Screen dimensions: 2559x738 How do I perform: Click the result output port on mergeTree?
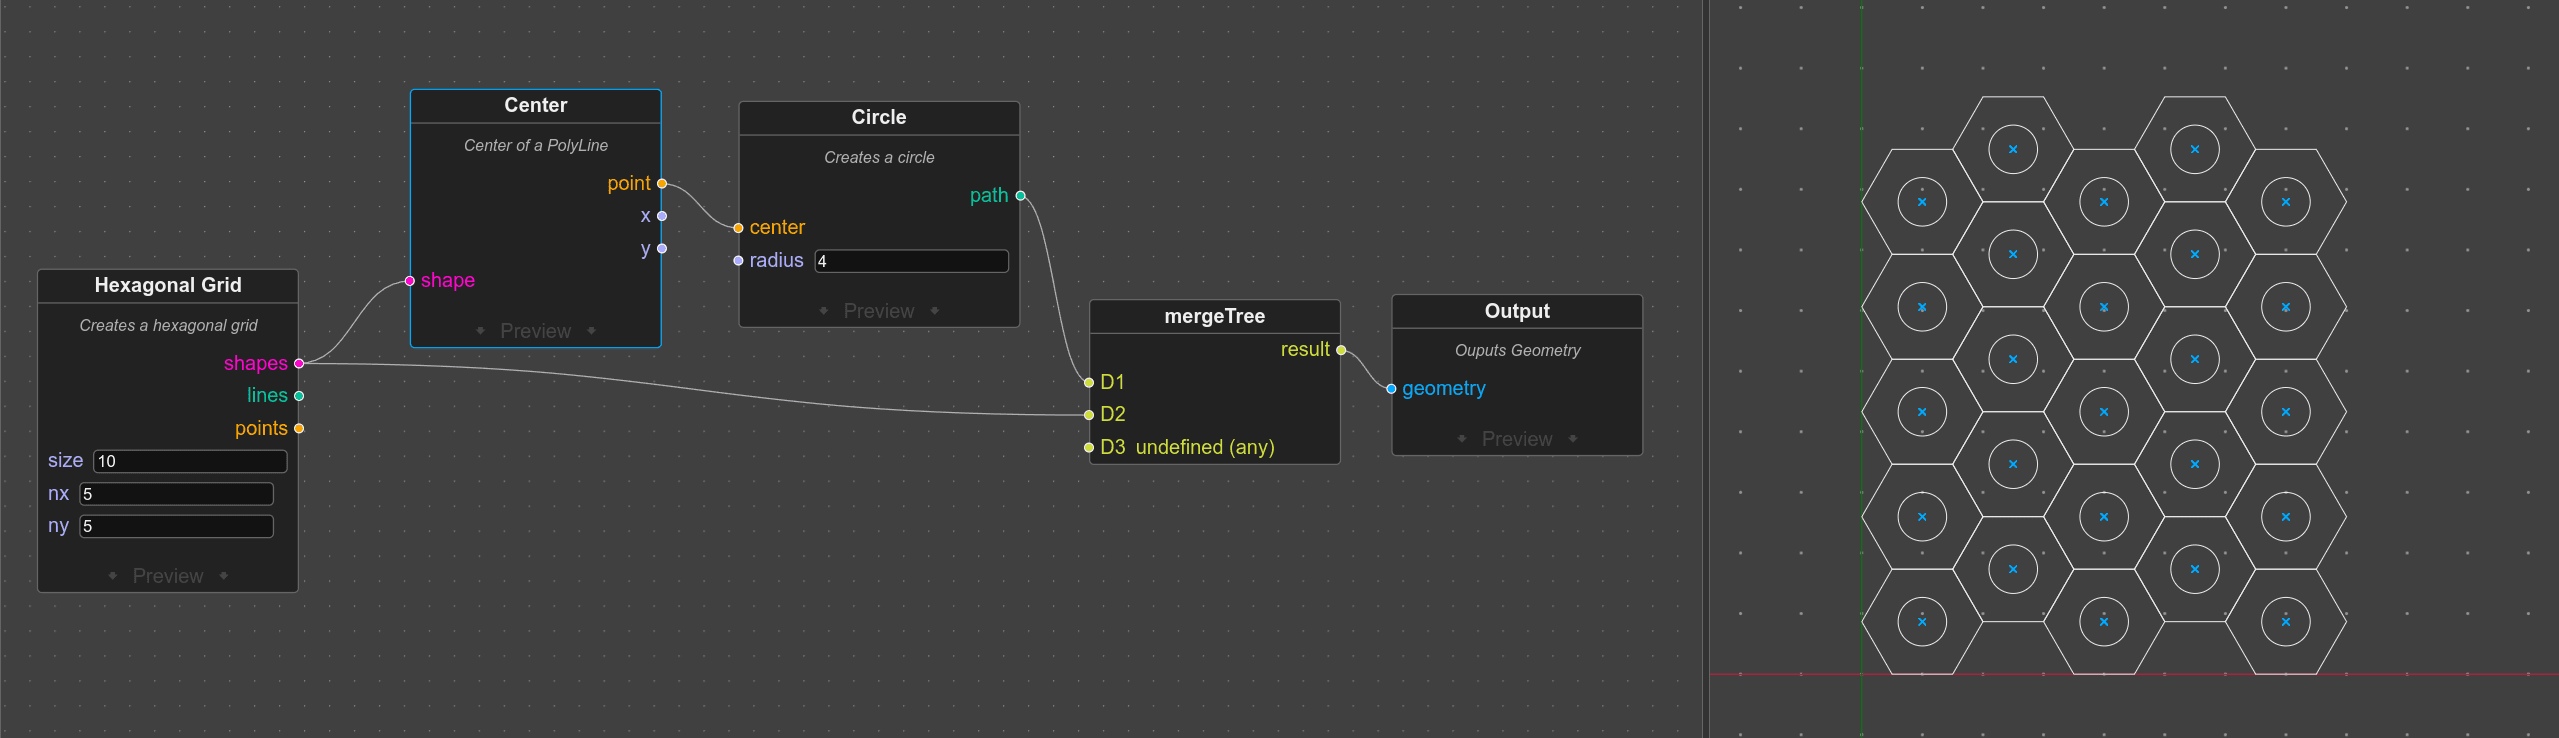coord(1341,350)
